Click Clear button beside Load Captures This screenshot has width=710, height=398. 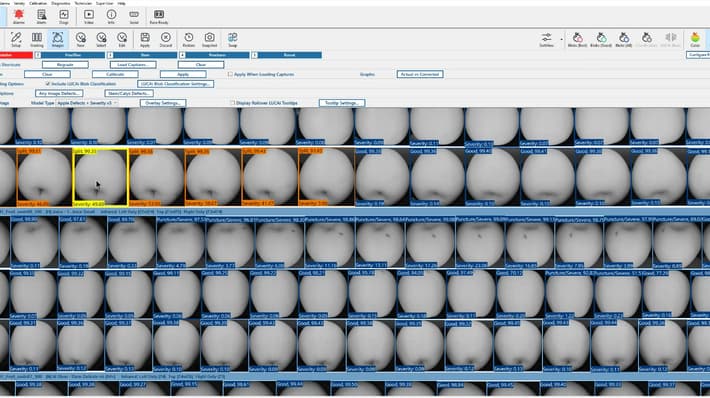[201, 65]
